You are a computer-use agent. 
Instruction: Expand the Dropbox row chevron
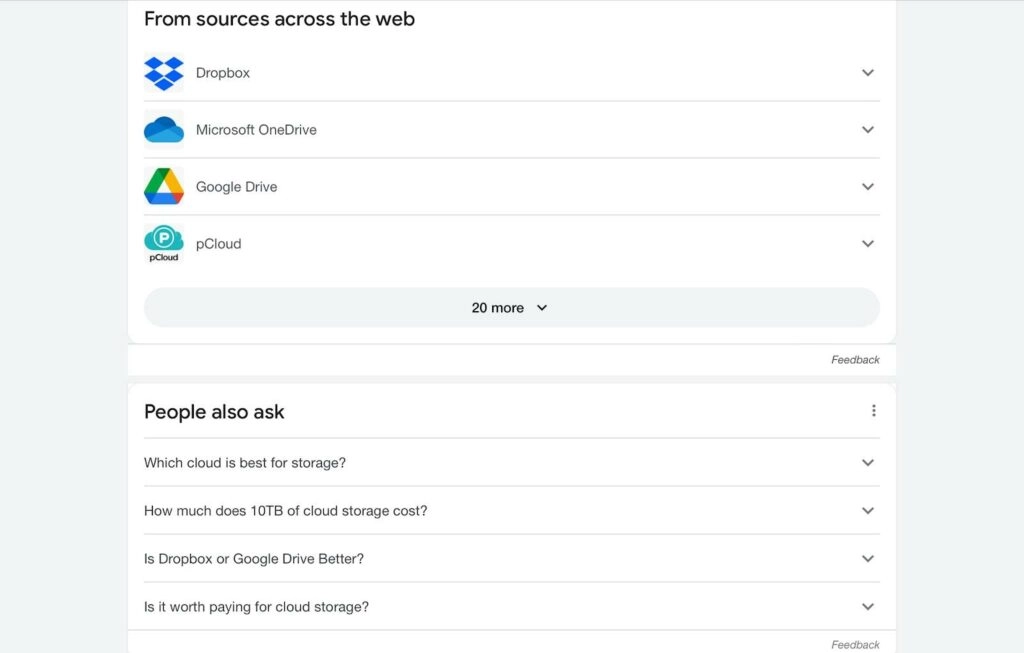tap(867, 73)
